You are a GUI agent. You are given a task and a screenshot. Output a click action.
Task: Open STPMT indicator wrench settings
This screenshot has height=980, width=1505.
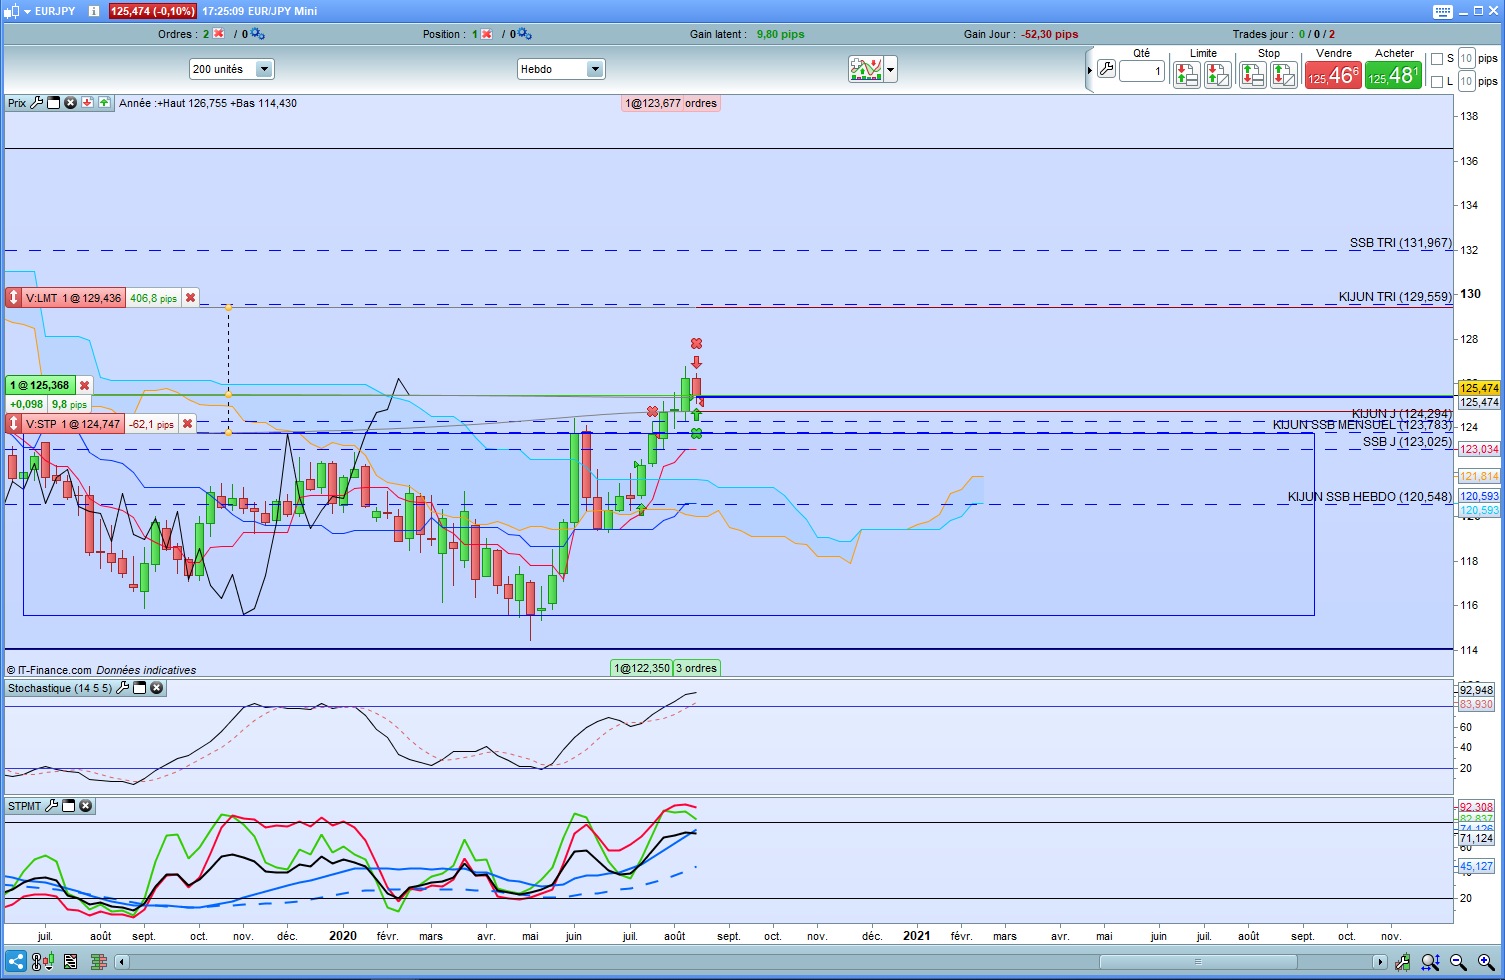pyautogui.click(x=52, y=806)
